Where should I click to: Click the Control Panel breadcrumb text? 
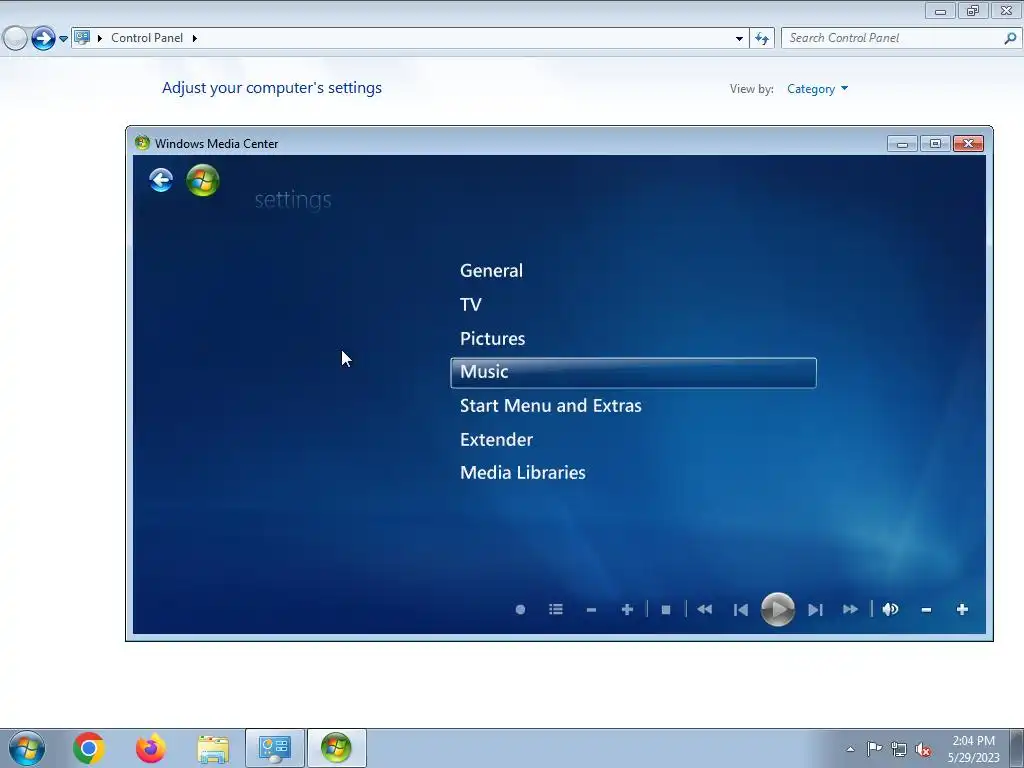[147, 38]
